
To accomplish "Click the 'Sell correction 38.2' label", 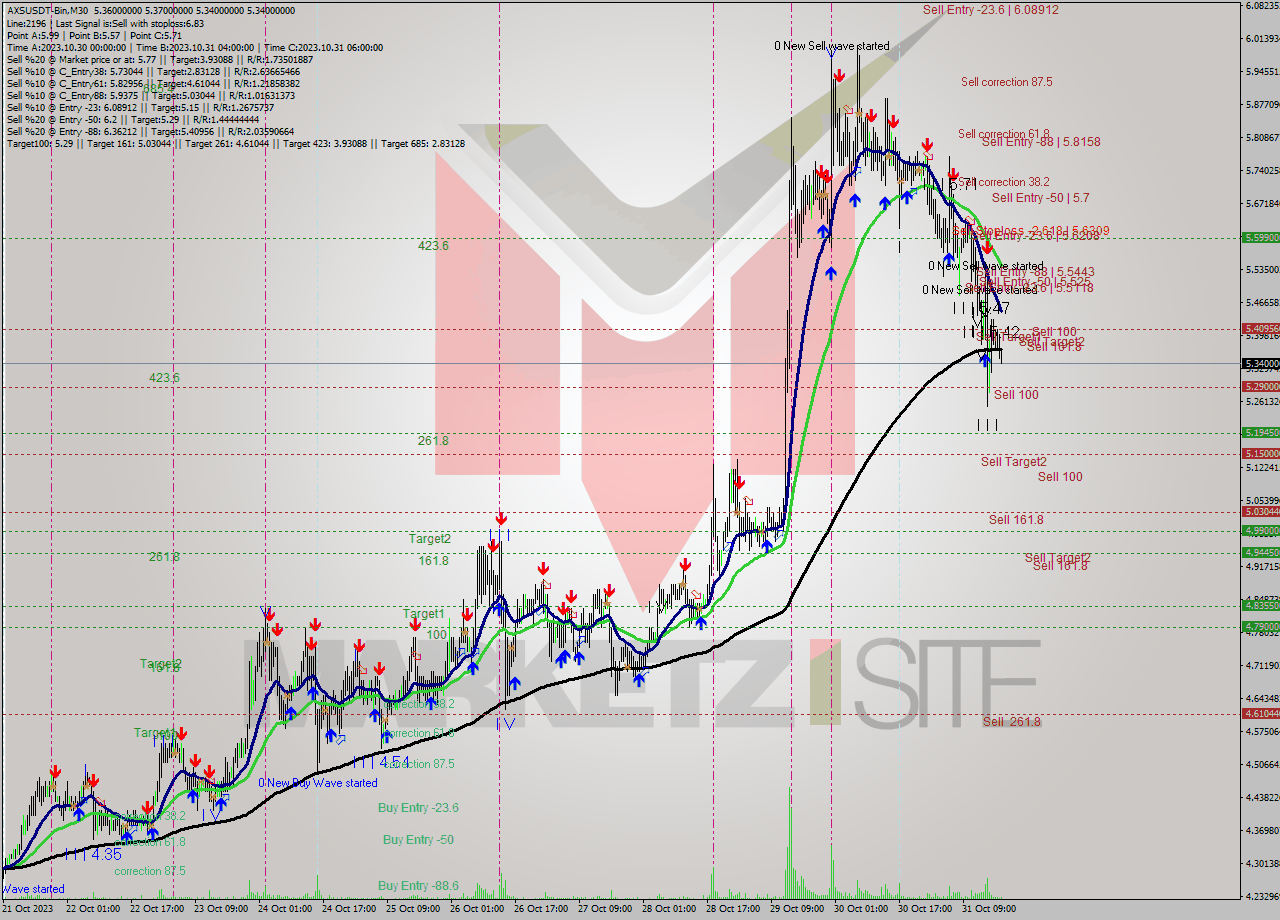I will click(1004, 182).
